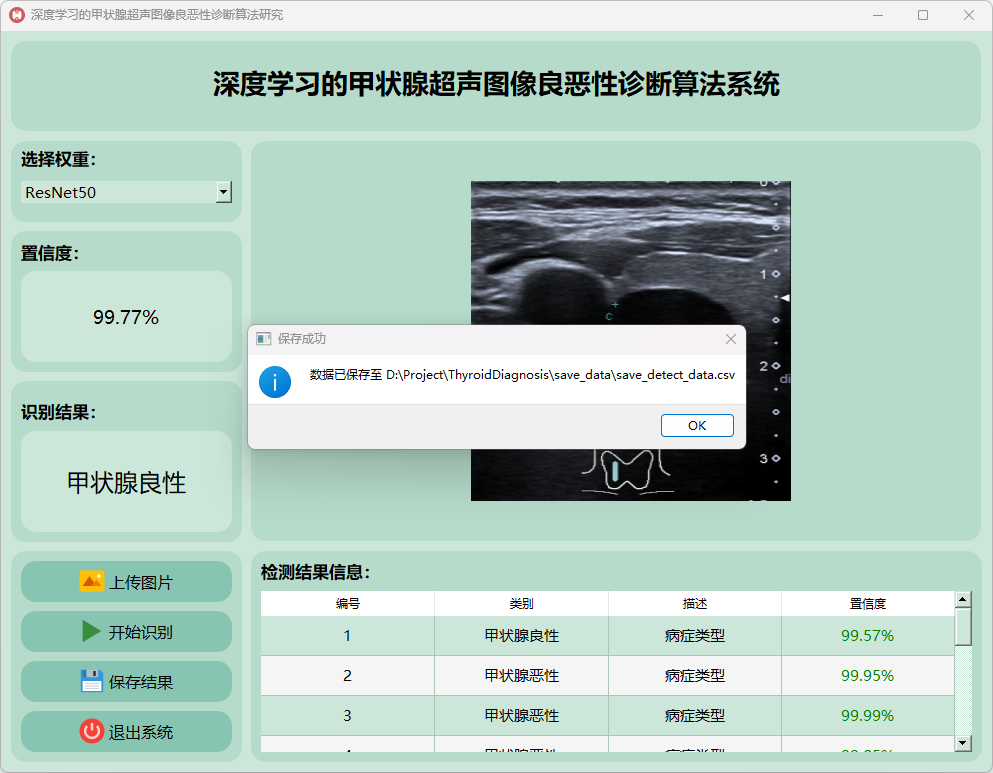Viewport: 993px width, 773px height.
Task: Maximize the application window
Action: 922,15
